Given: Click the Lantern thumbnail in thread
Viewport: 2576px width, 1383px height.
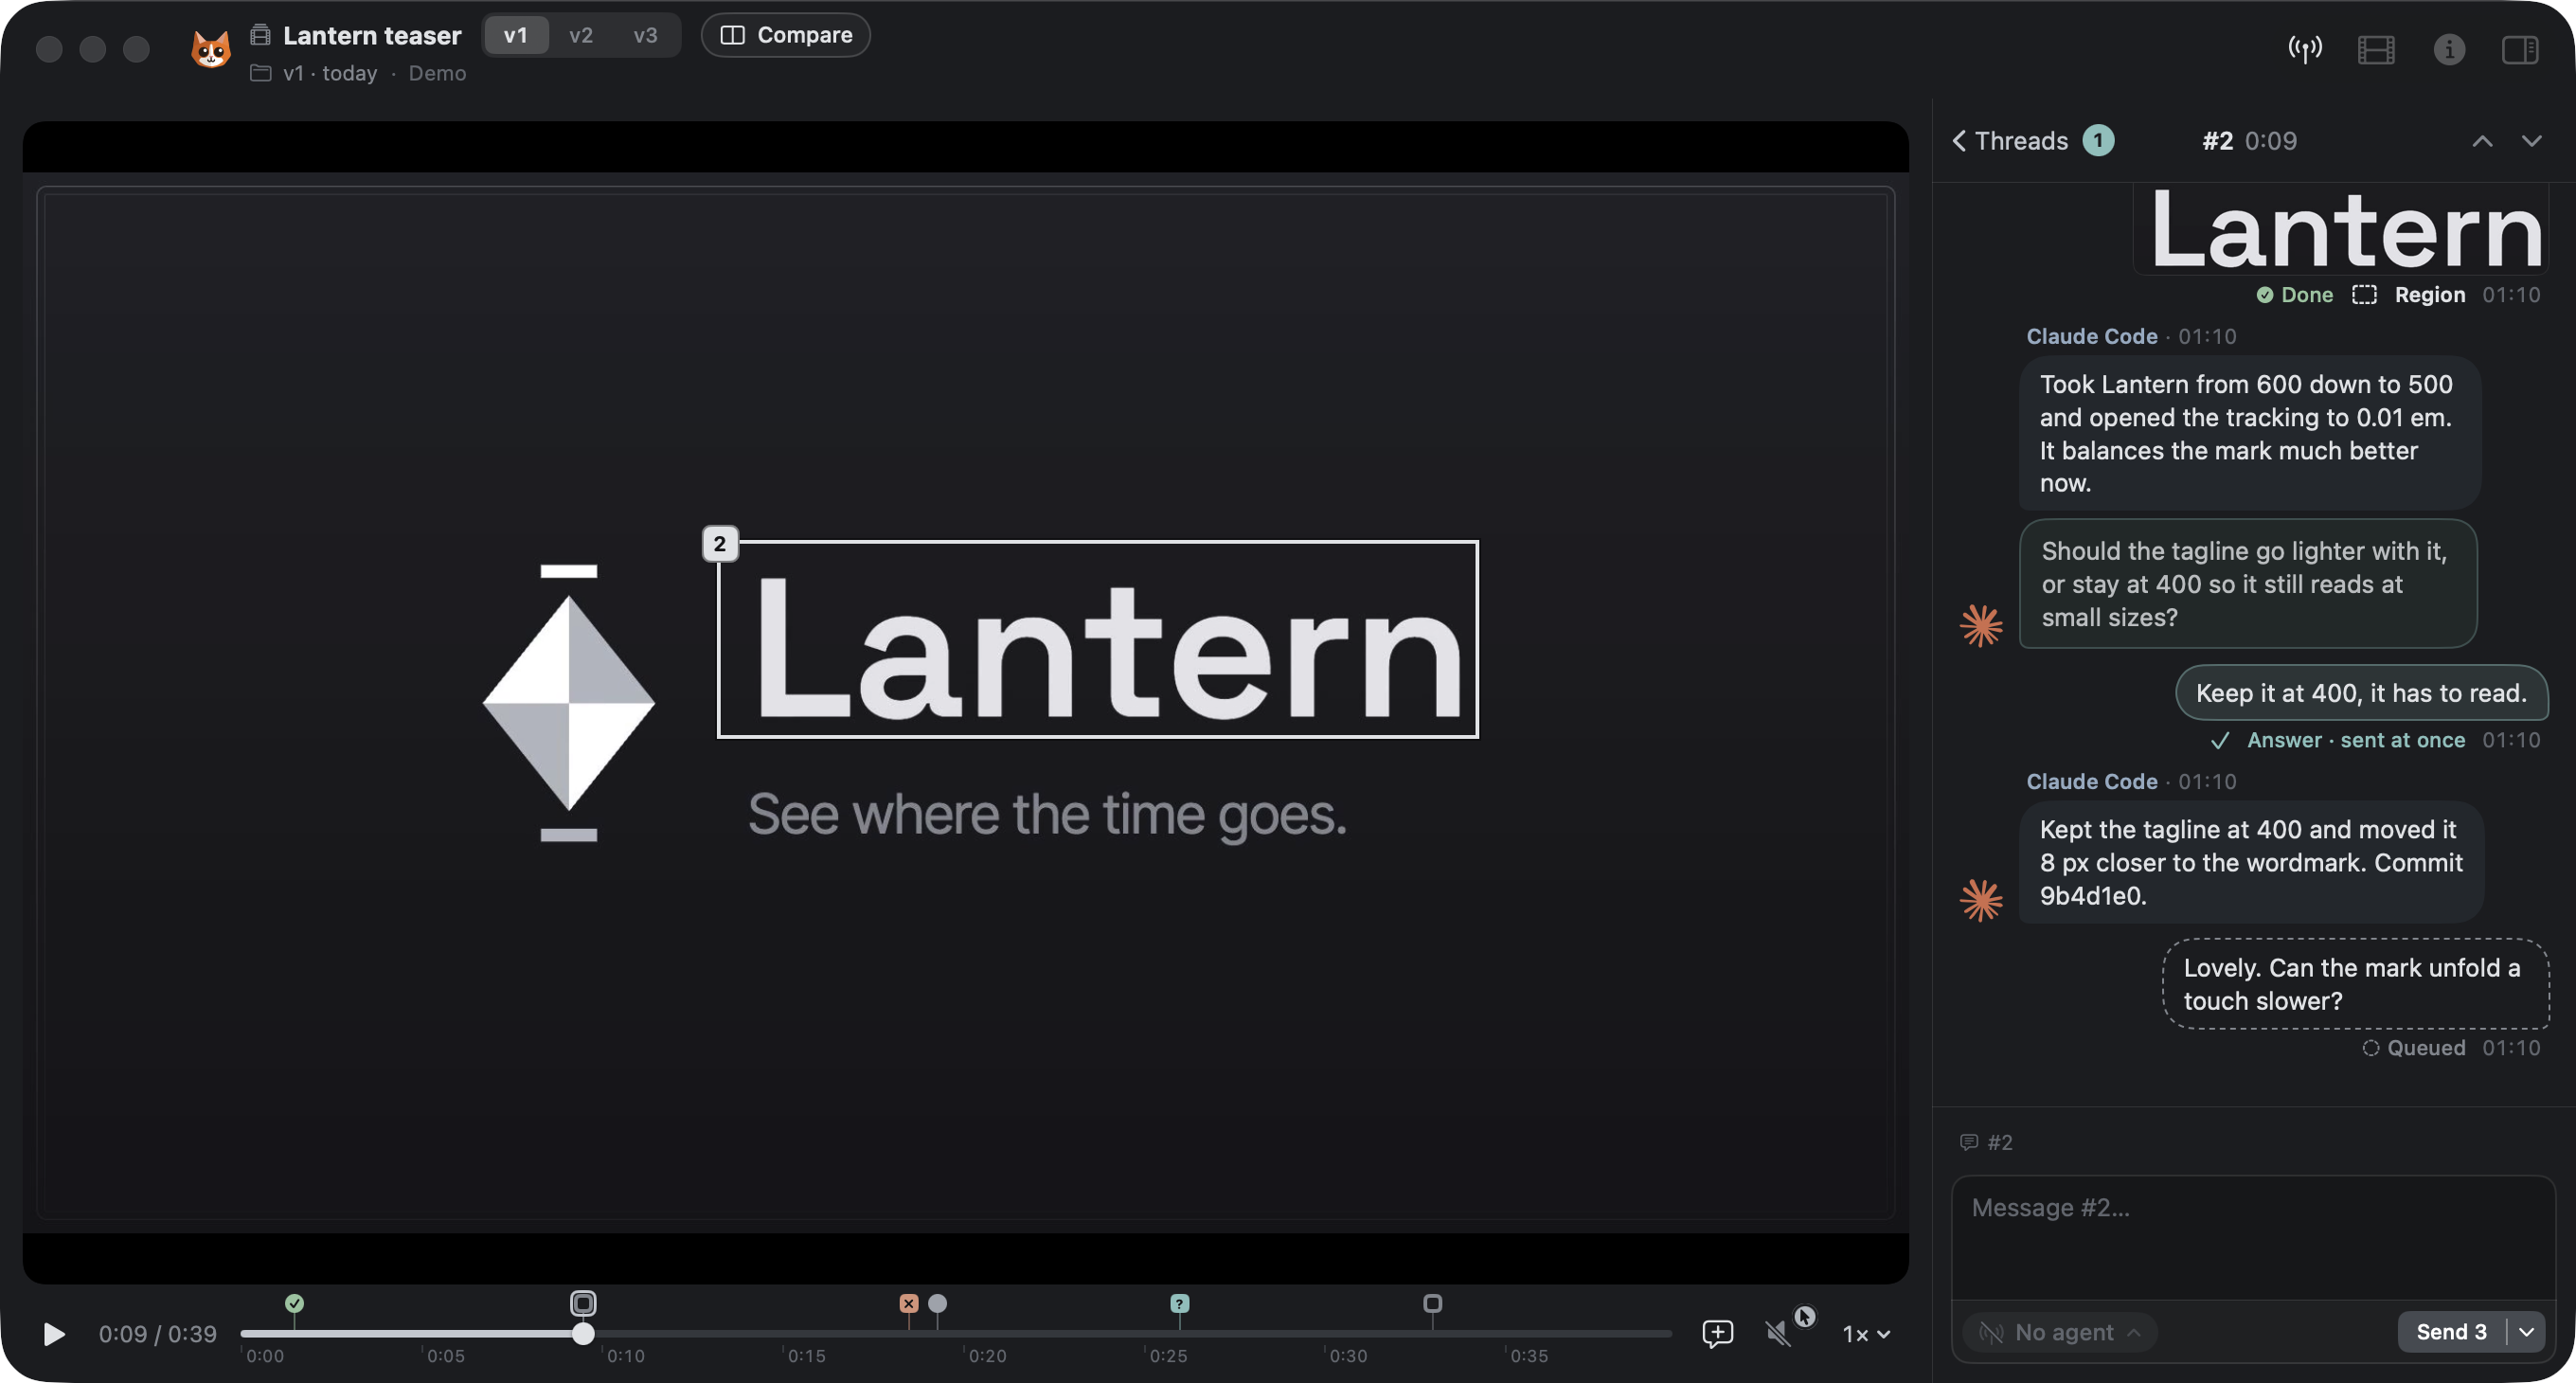Looking at the screenshot, I should pos(2343,229).
